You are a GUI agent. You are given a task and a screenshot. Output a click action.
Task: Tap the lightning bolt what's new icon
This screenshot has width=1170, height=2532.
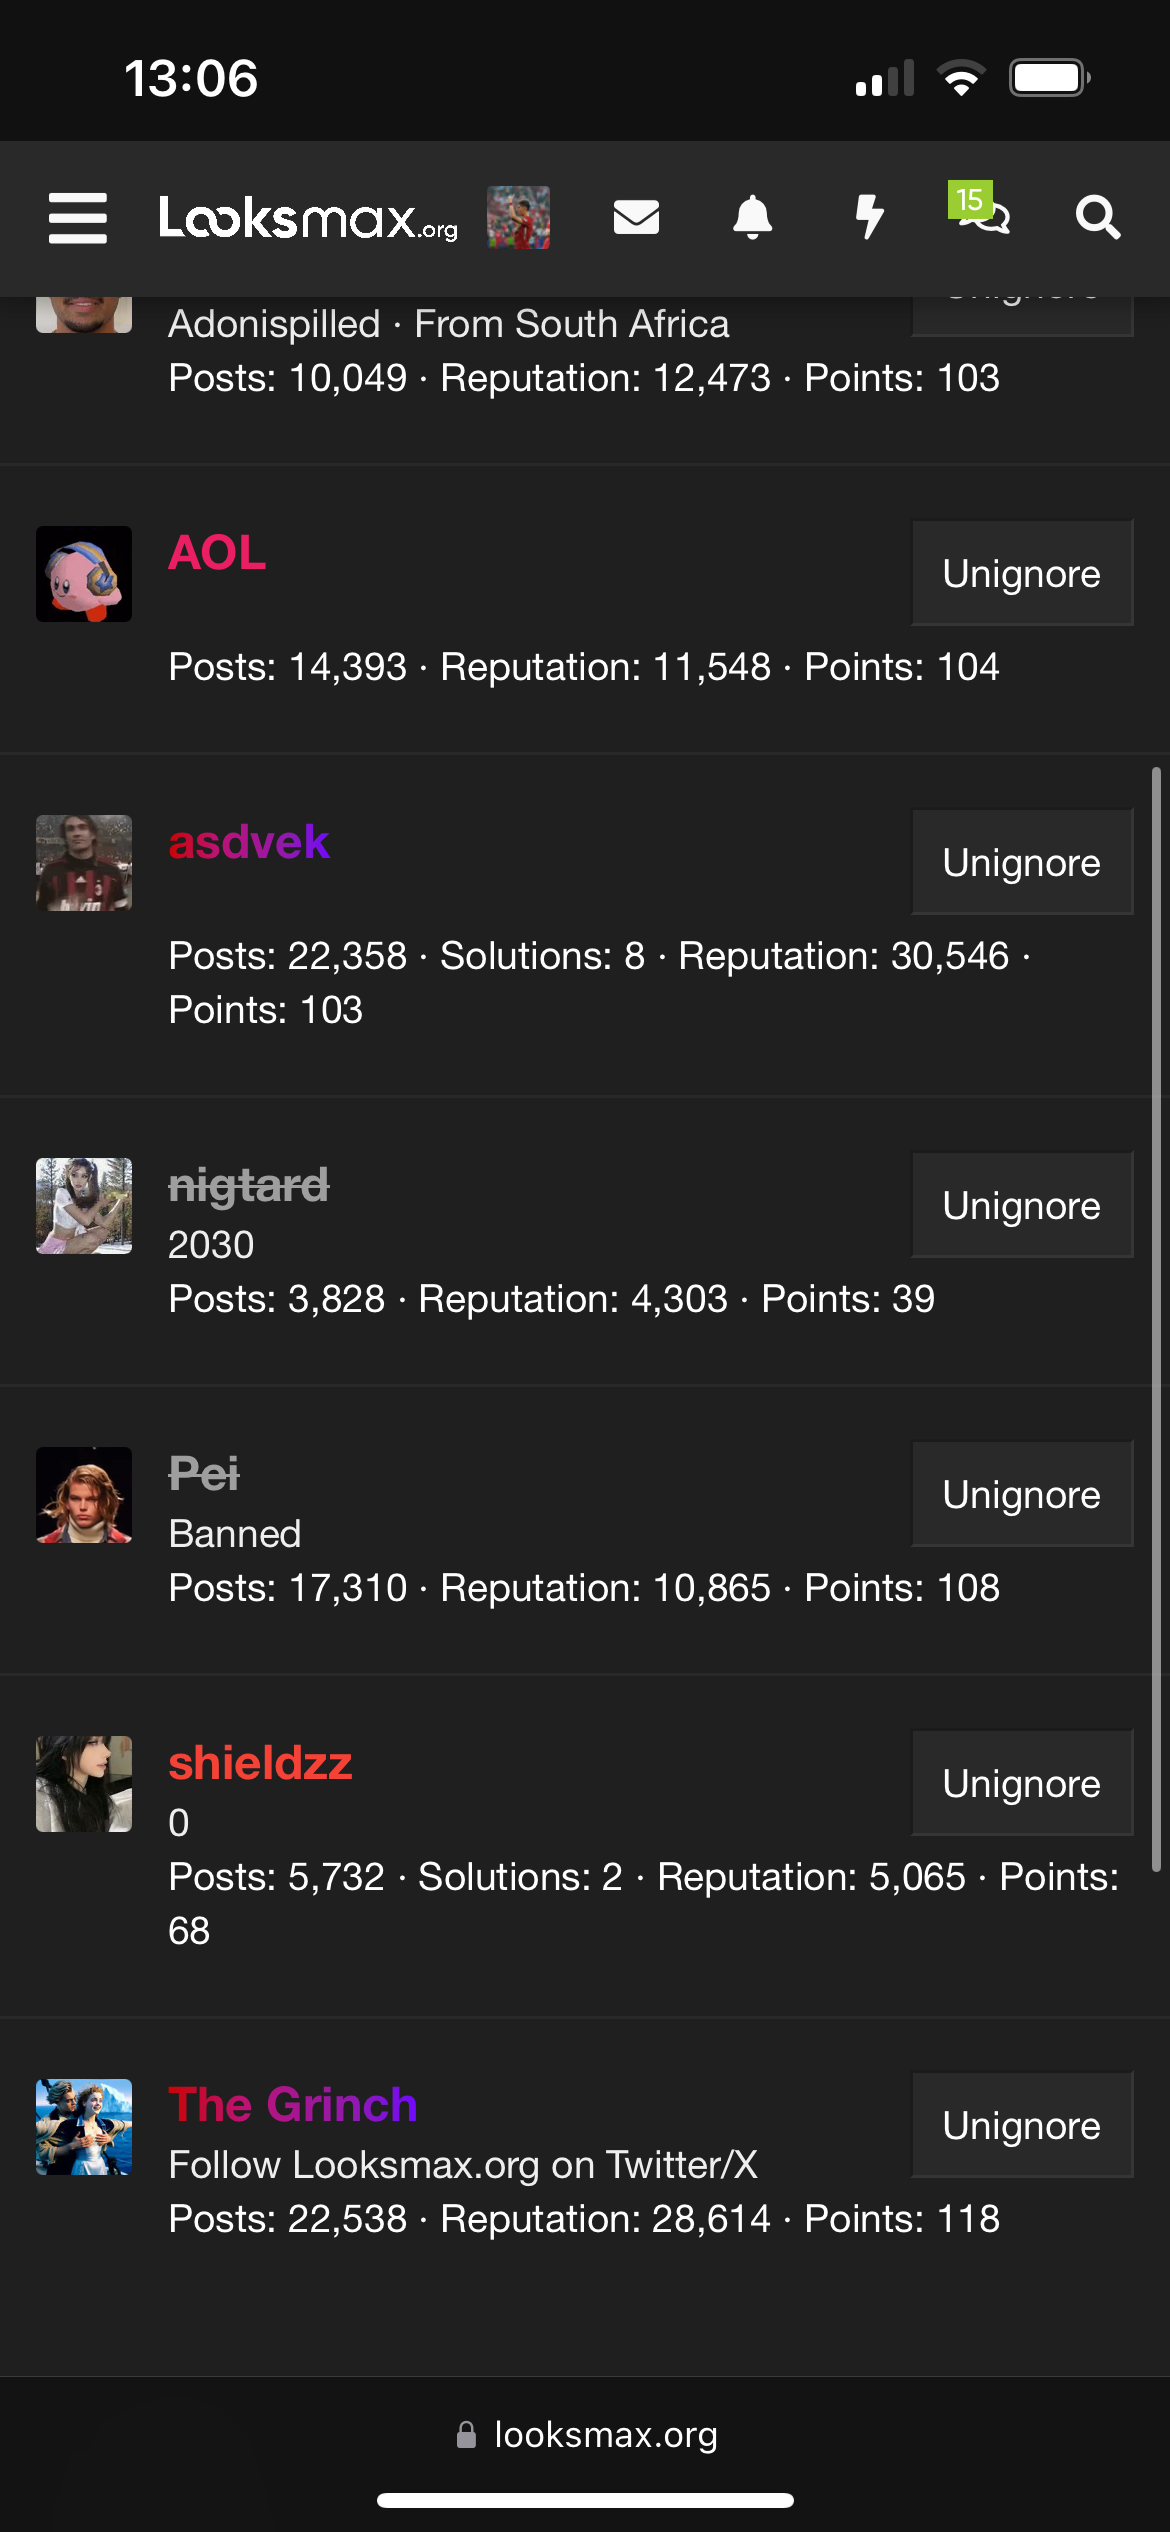click(x=870, y=217)
